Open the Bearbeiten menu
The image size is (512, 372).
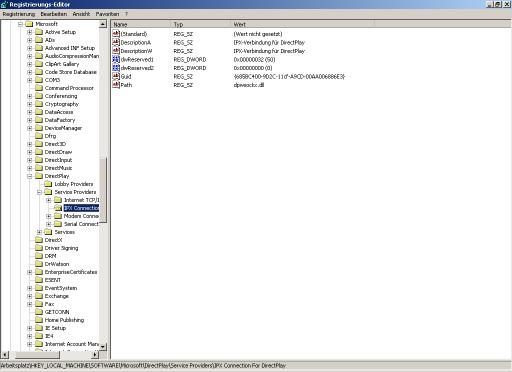pyautogui.click(x=54, y=14)
